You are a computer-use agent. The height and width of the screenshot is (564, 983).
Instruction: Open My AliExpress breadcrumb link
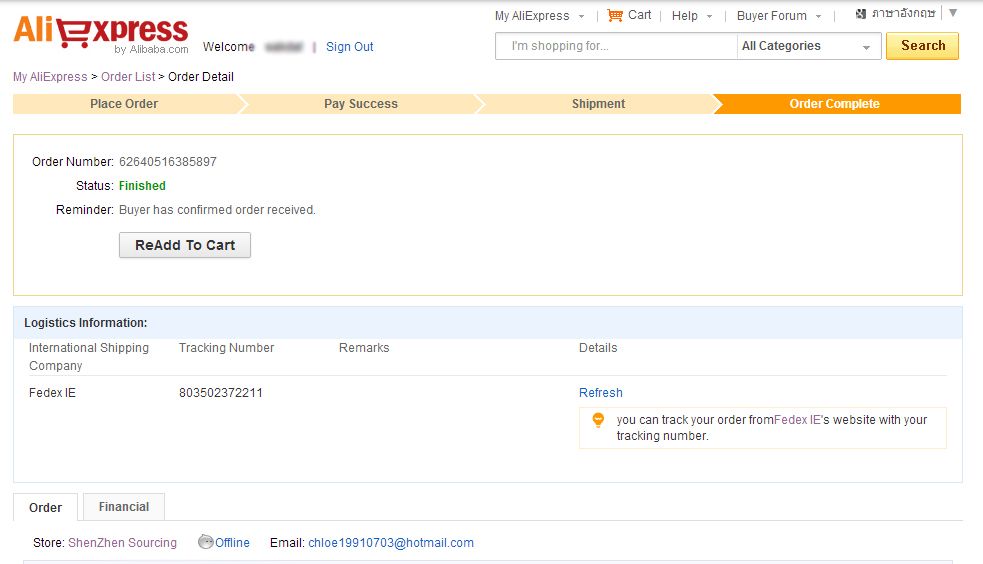click(50, 76)
